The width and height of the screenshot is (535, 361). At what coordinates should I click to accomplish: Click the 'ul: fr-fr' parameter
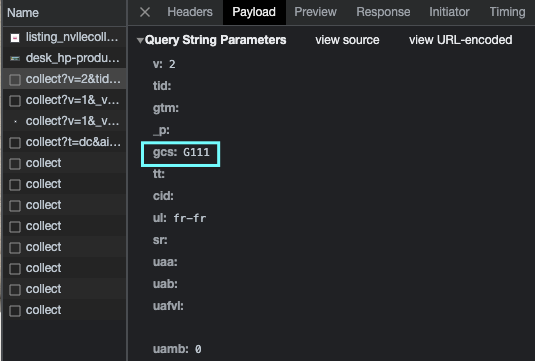coord(179,218)
